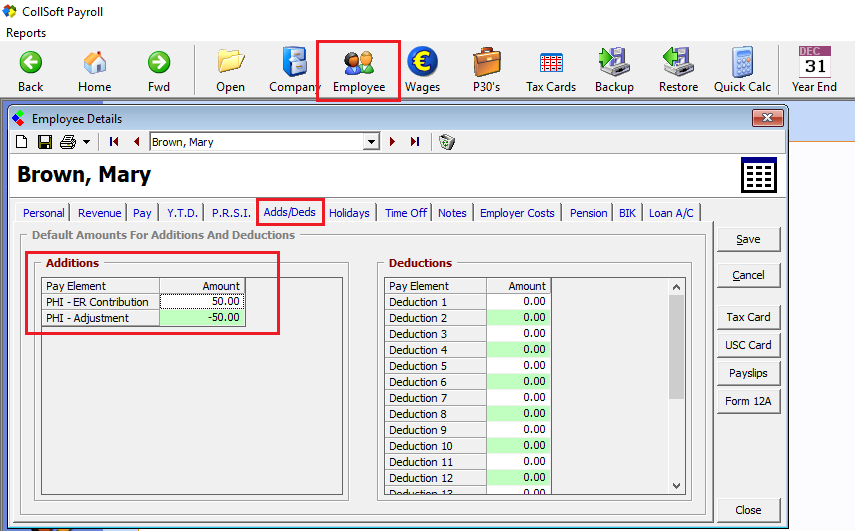
Task: Select the Employer Costs tab
Action: click(x=517, y=213)
